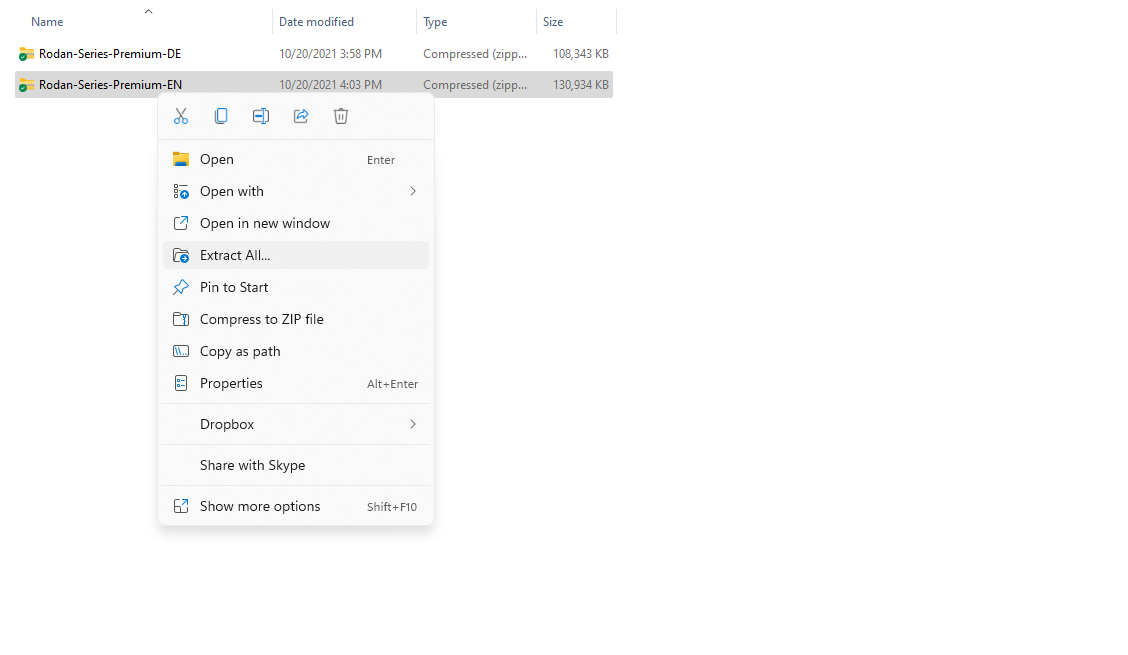The image size is (1128, 655).
Task: Select Extract All from context menu
Action: point(235,255)
